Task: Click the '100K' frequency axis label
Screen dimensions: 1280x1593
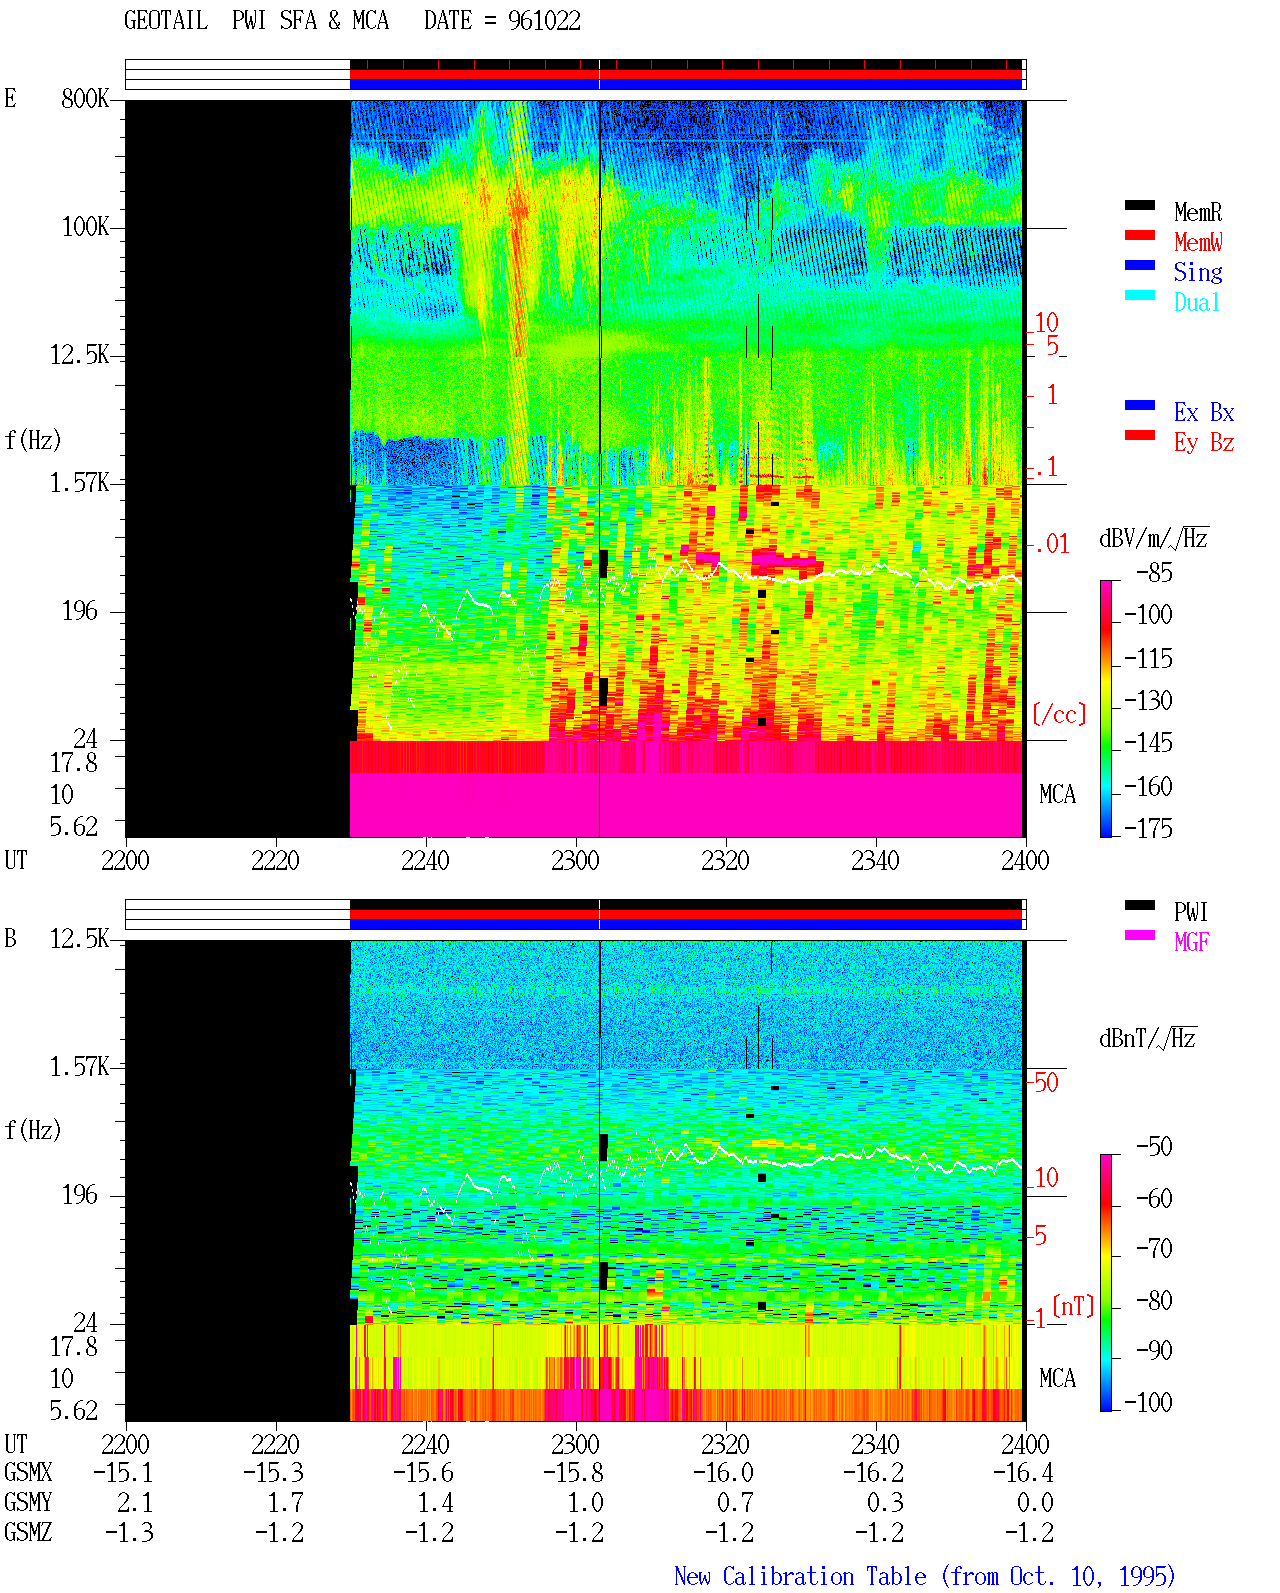Action: coord(85,227)
